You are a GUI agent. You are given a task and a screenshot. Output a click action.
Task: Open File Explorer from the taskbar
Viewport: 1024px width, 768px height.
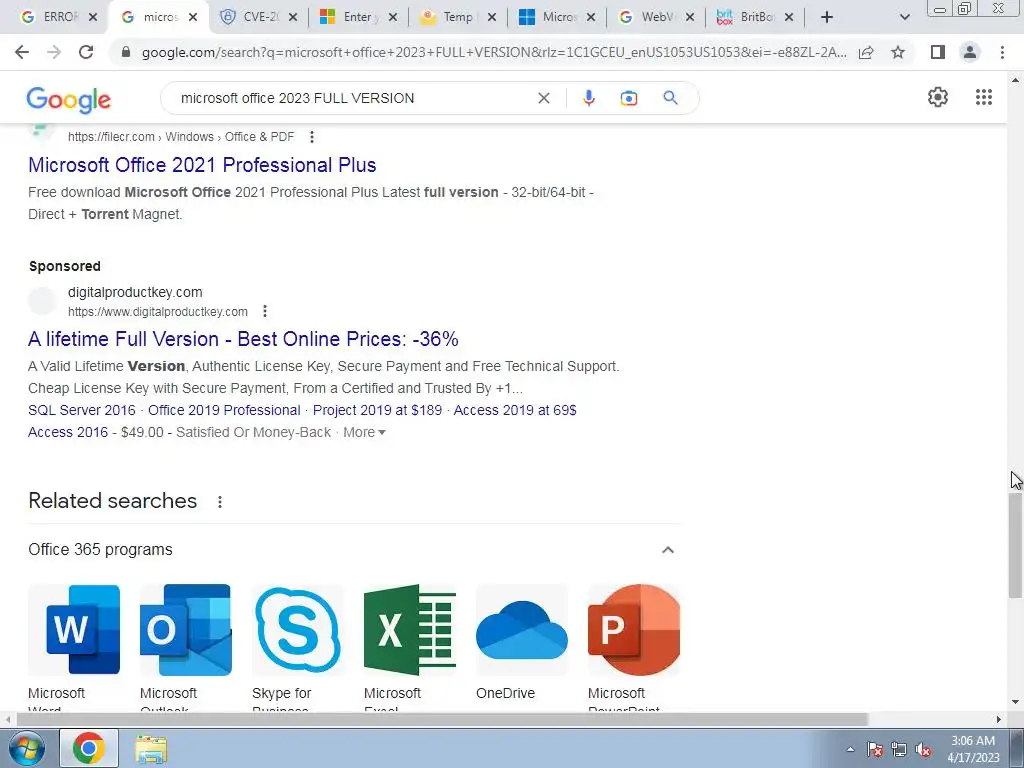151,749
